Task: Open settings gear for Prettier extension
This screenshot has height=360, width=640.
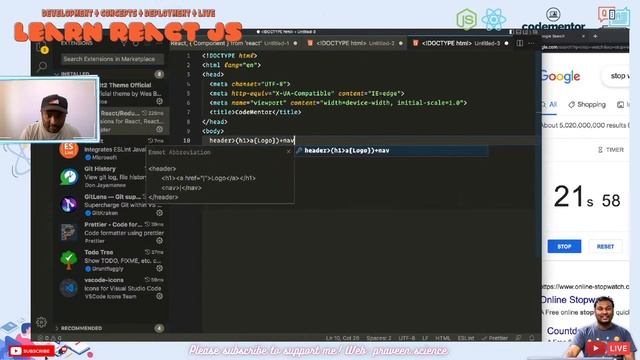Action: click(160, 241)
